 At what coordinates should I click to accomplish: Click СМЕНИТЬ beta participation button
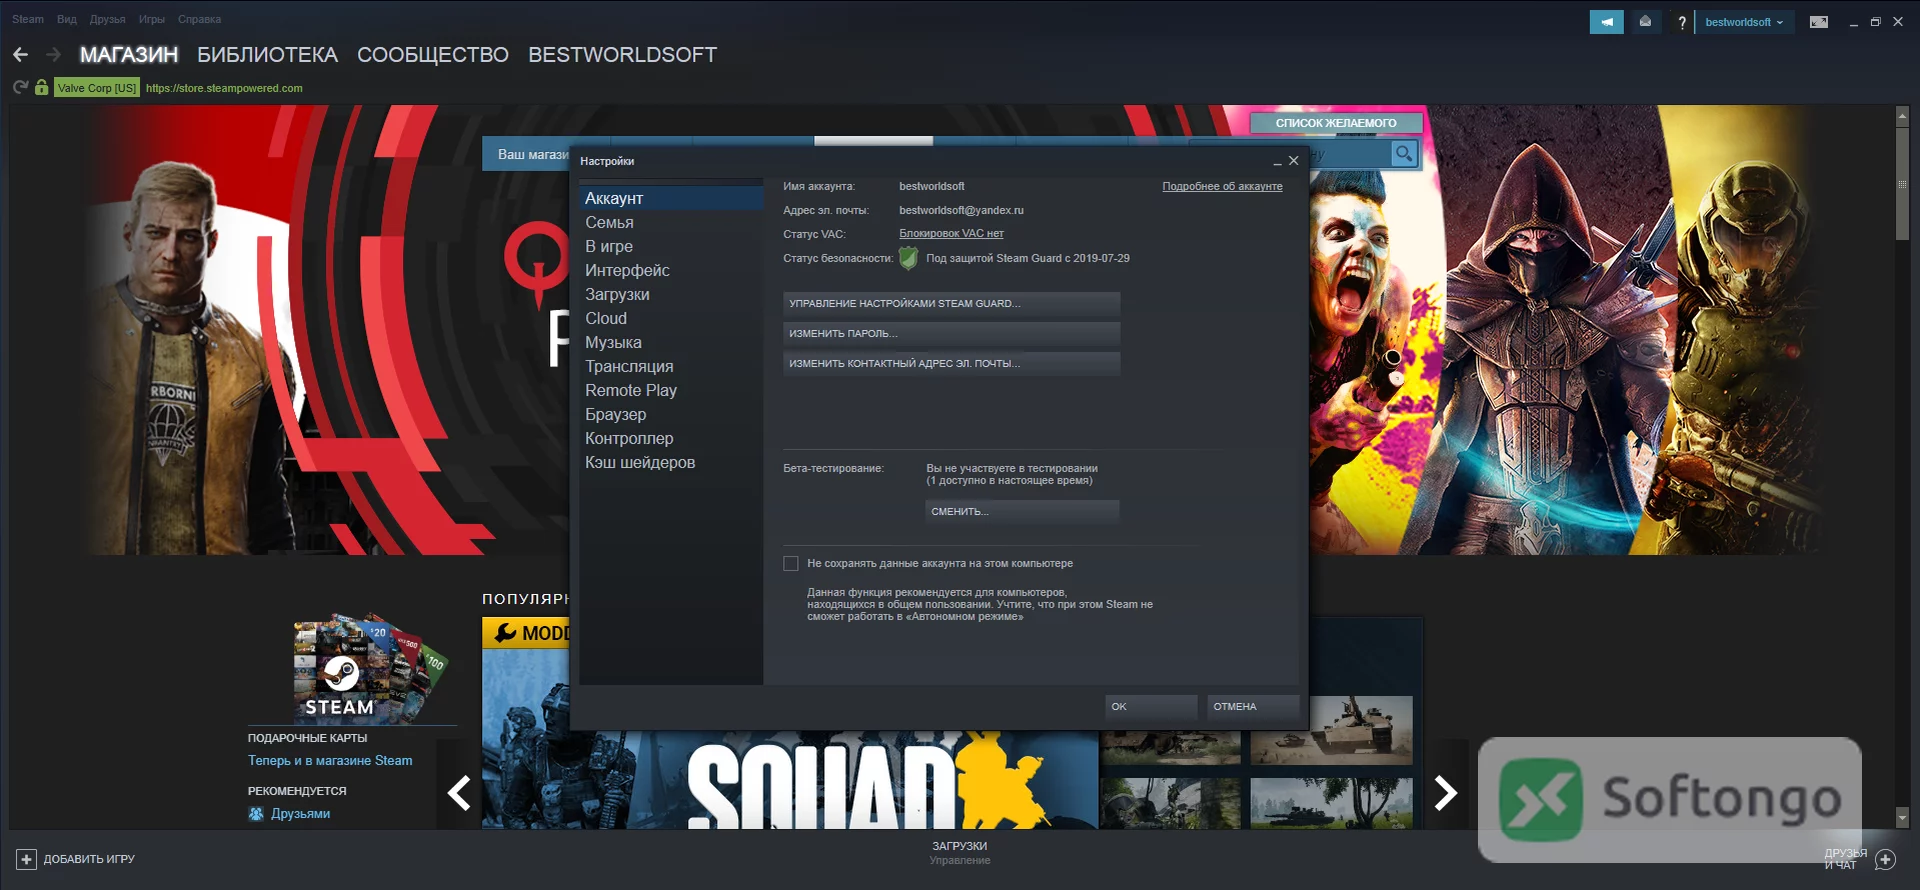coord(1022,512)
